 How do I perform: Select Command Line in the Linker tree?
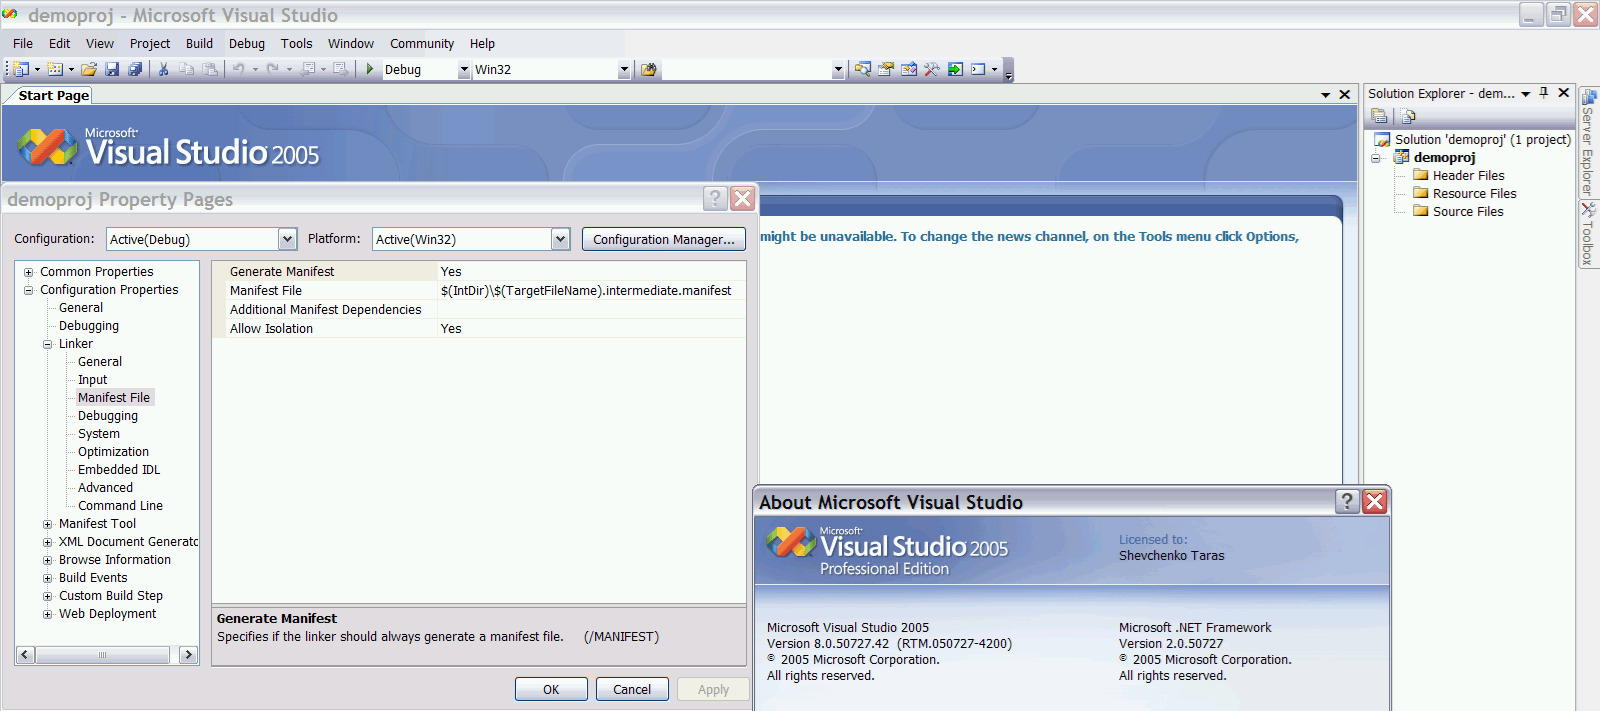120,506
